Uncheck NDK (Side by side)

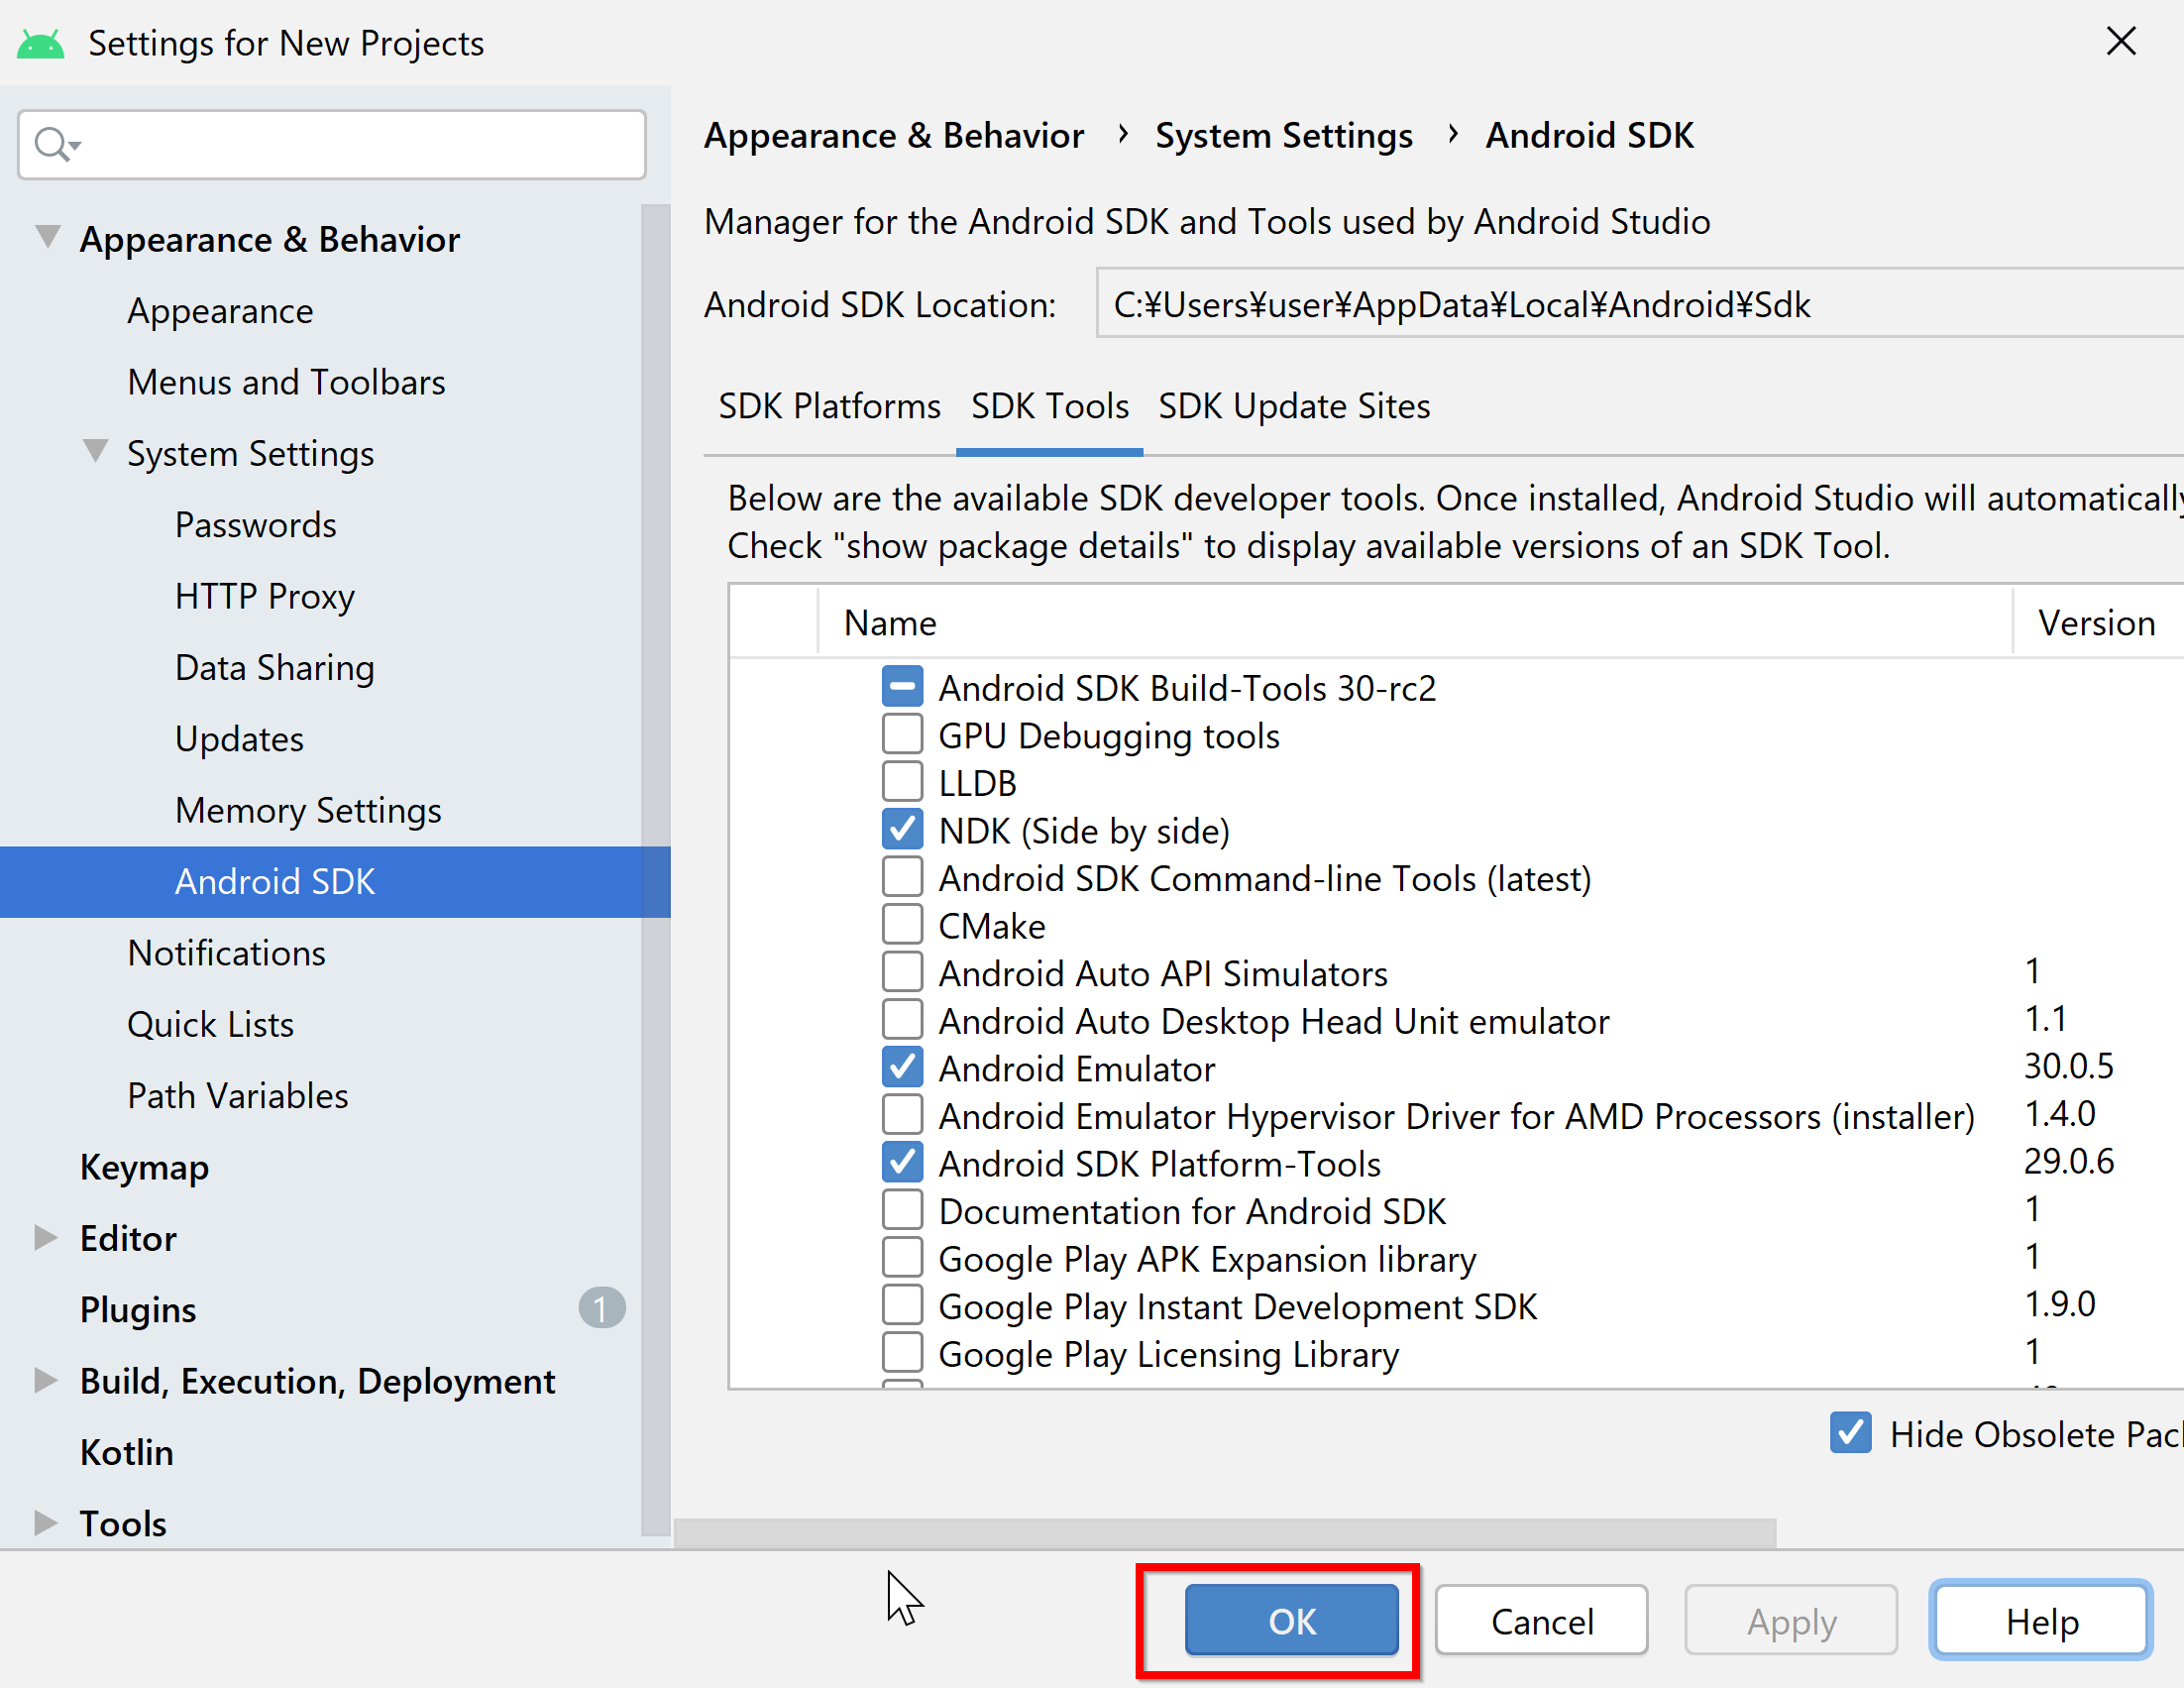(902, 829)
